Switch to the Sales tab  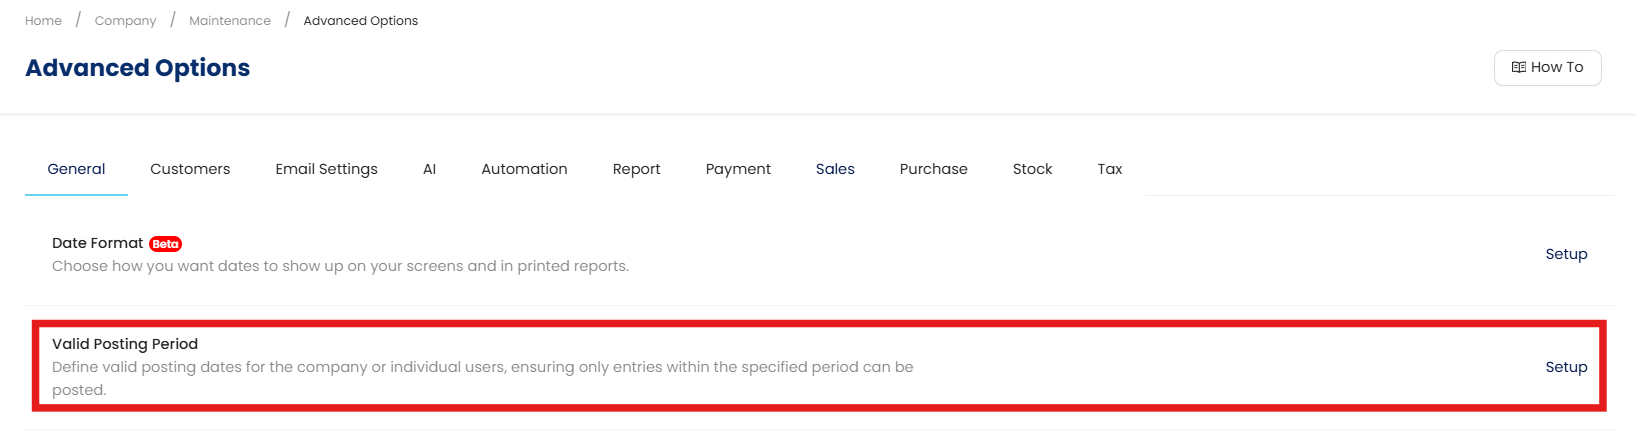(x=835, y=169)
